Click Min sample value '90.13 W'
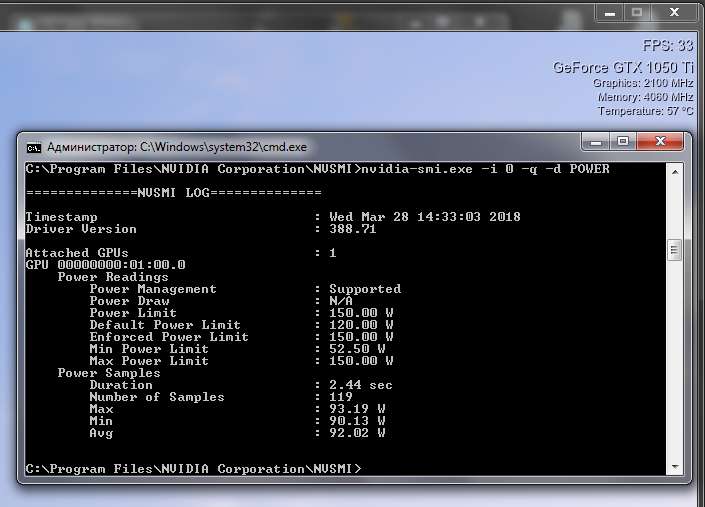The width and height of the screenshot is (705, 507). (357, 421)
